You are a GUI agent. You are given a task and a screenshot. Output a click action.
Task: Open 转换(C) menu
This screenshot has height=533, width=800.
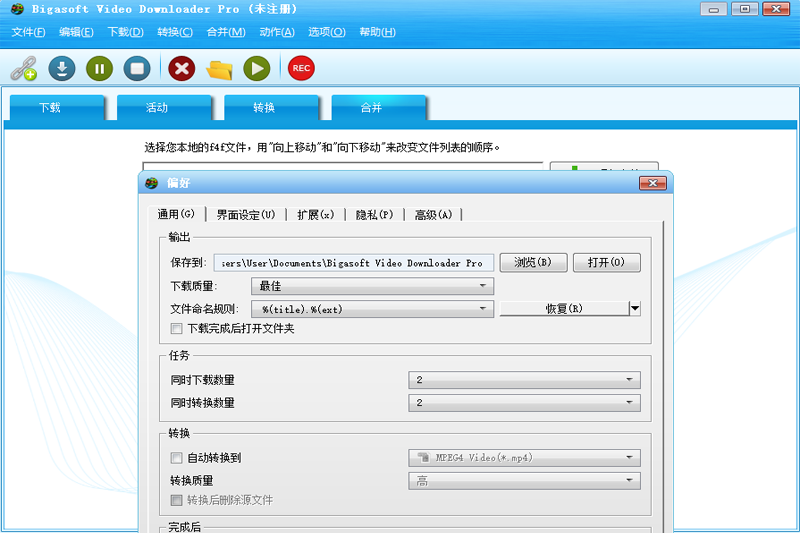tap(175, 32)
